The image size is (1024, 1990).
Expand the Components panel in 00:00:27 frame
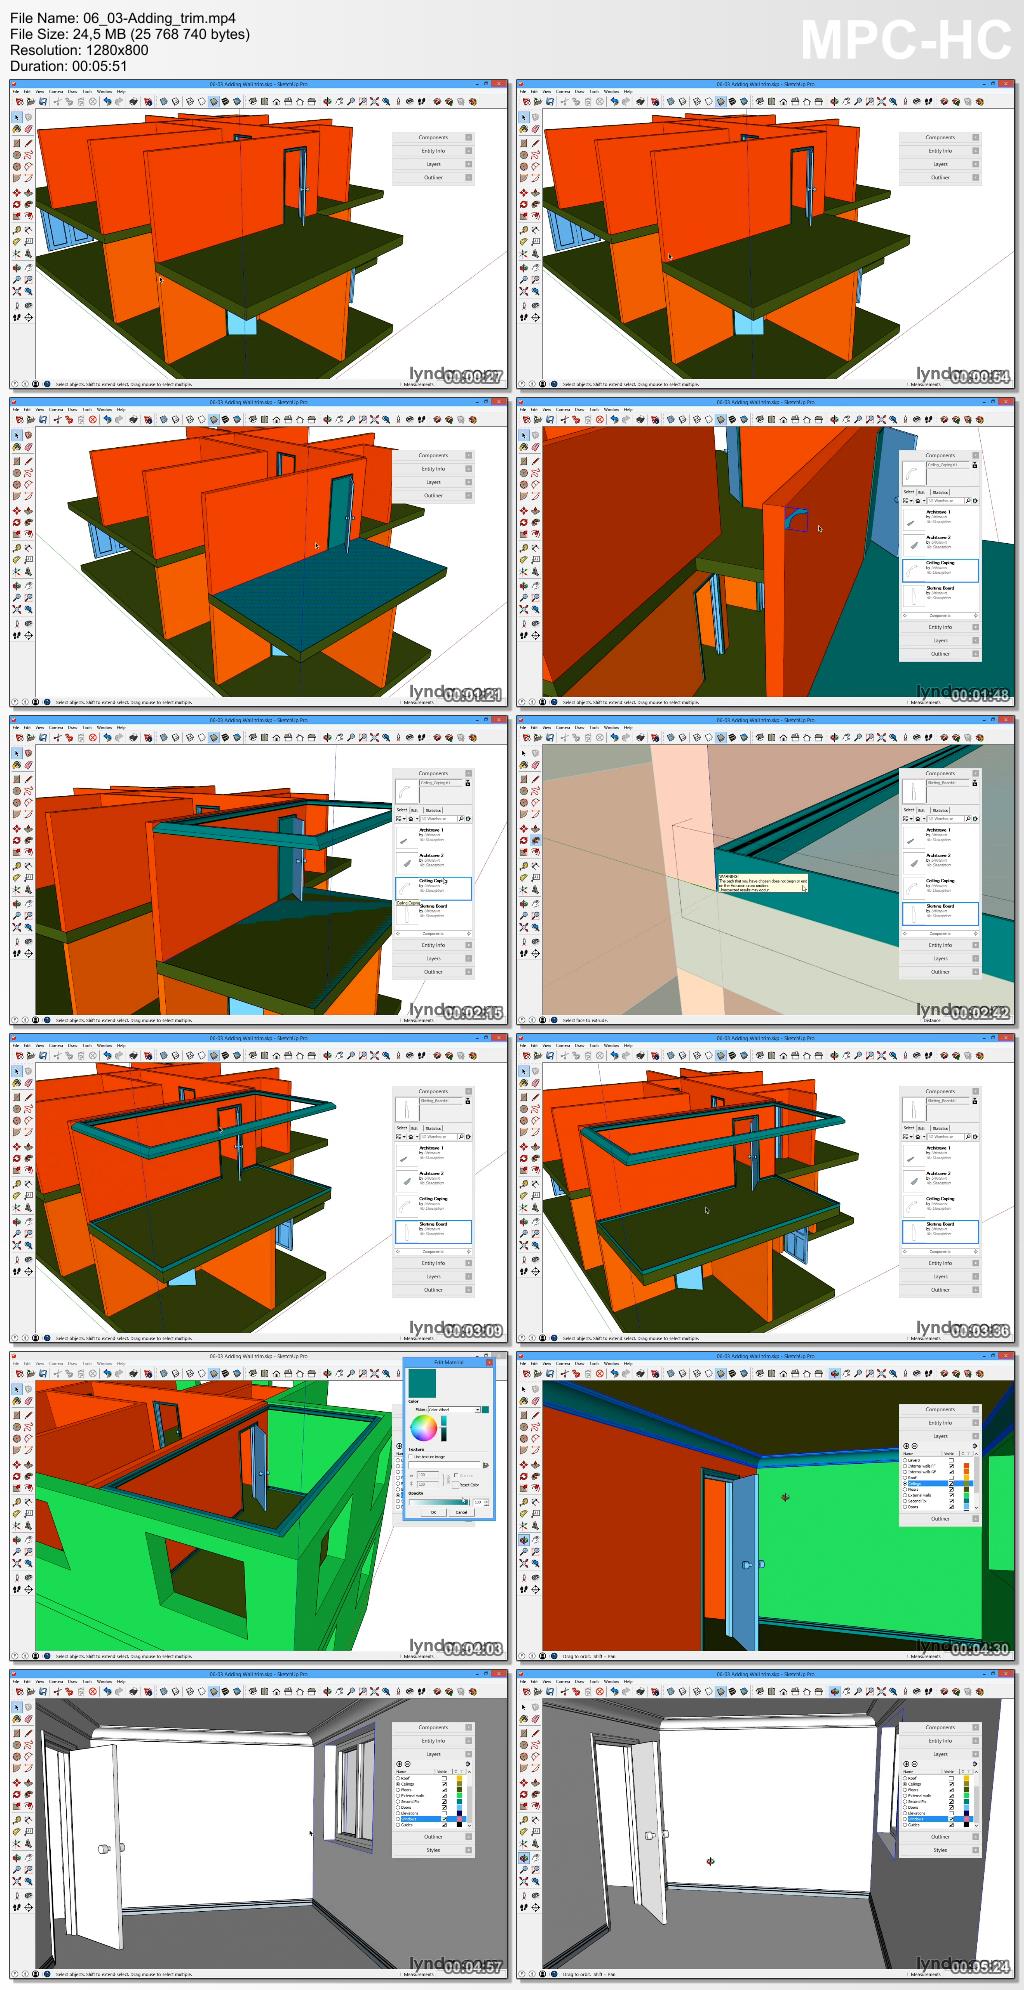[468, 137]
